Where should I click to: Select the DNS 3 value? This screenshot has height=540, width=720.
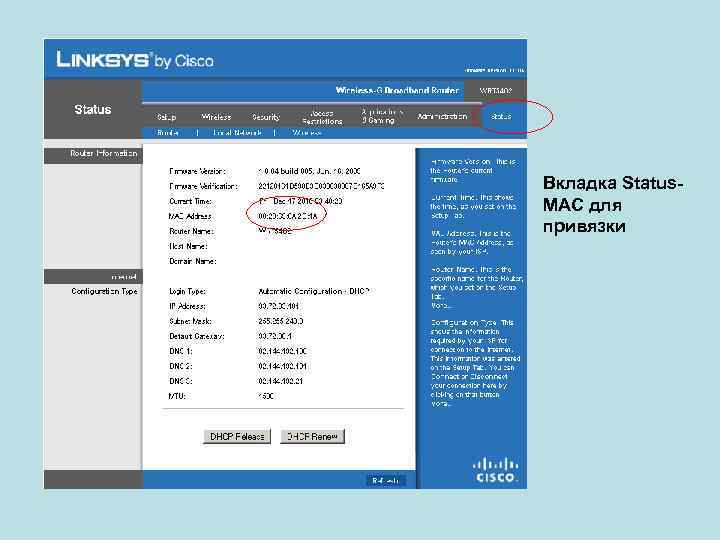click(280, 381)
